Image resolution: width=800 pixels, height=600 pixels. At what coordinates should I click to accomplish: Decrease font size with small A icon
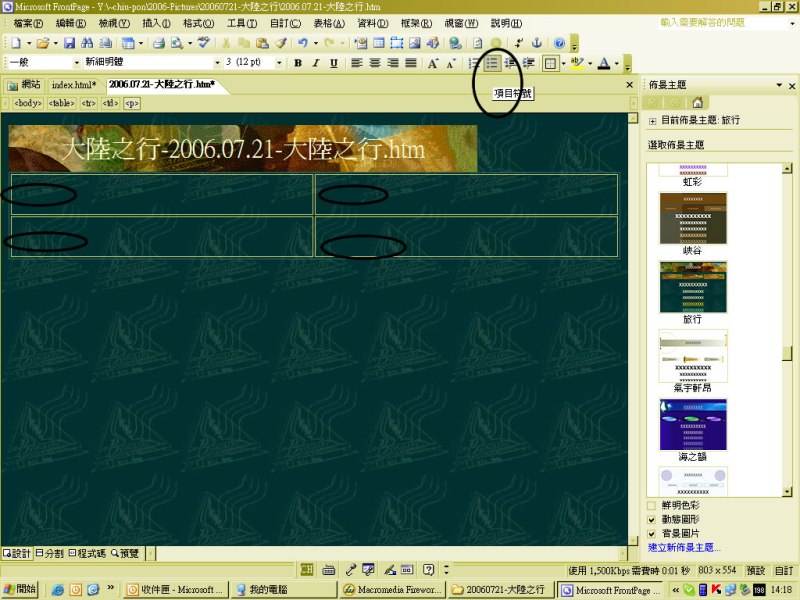pyautogui.click(x=451, y=63)
